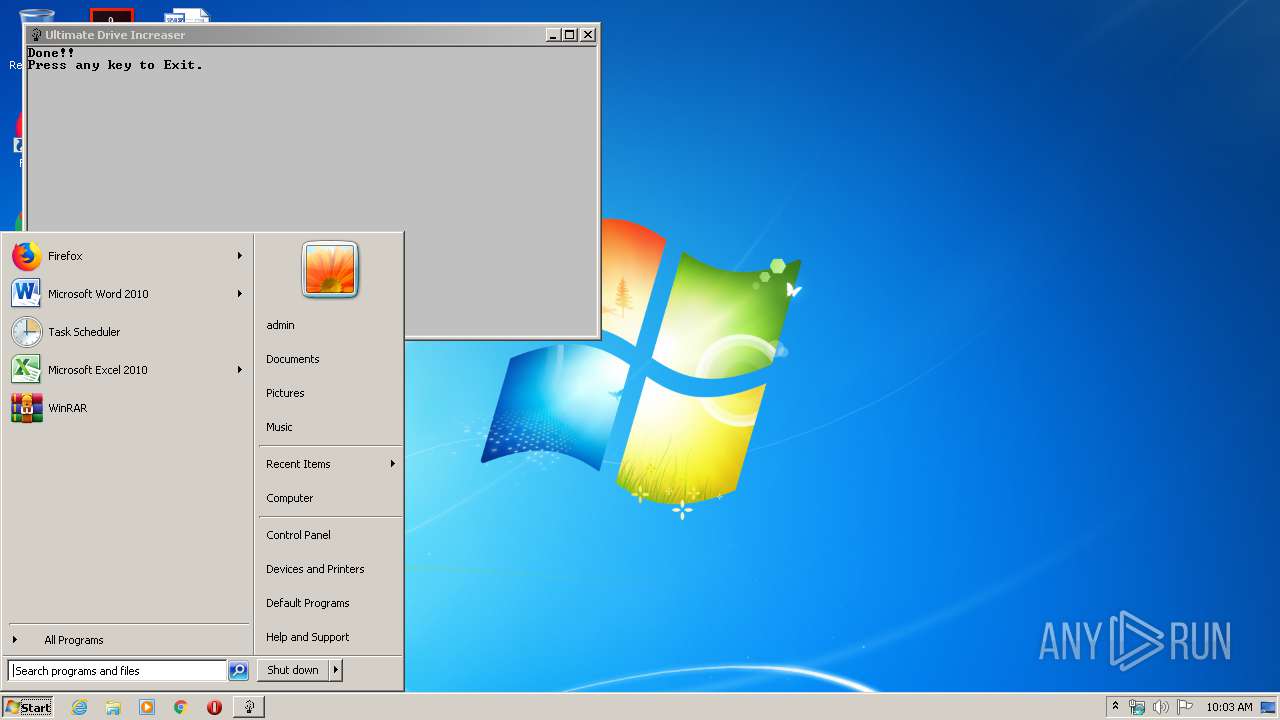Viewport: 1280px width, 720px height.
Task: Open Music library link
Action: pos(330,427)
